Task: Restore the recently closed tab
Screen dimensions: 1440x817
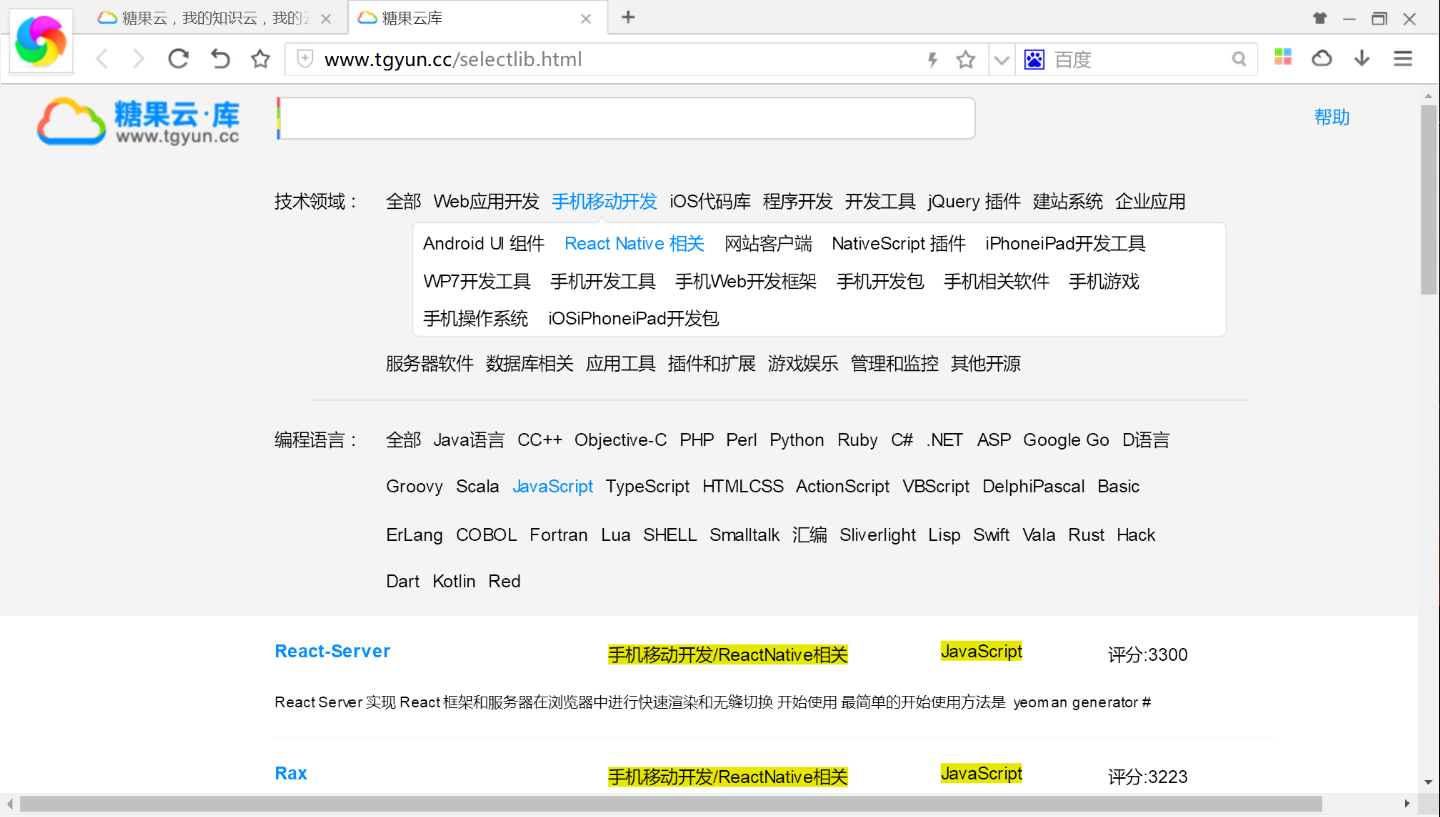Action: coord(220,59)
